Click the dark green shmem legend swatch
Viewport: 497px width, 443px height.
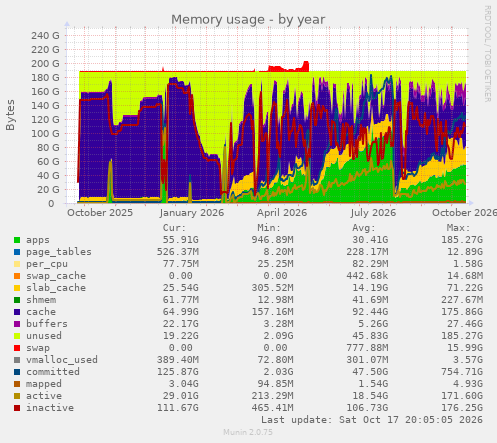pyautogui.click(x=17, y=300)
